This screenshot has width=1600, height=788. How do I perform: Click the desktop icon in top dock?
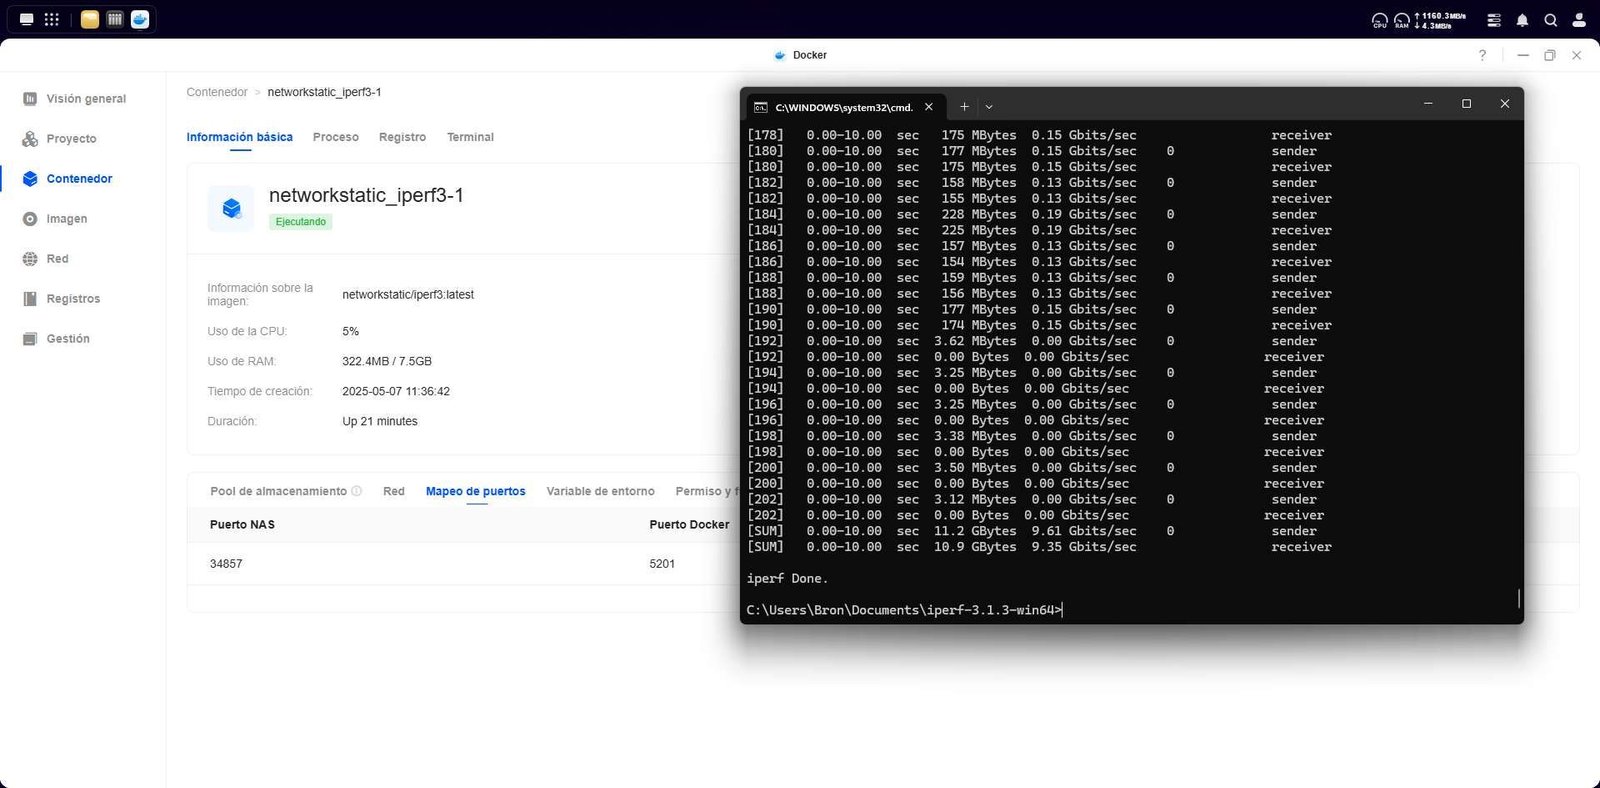27,19
